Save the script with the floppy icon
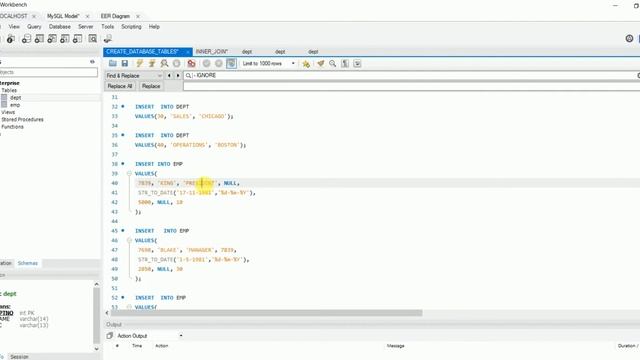Viewport: 640px width, 360px height. pos(125,63)
